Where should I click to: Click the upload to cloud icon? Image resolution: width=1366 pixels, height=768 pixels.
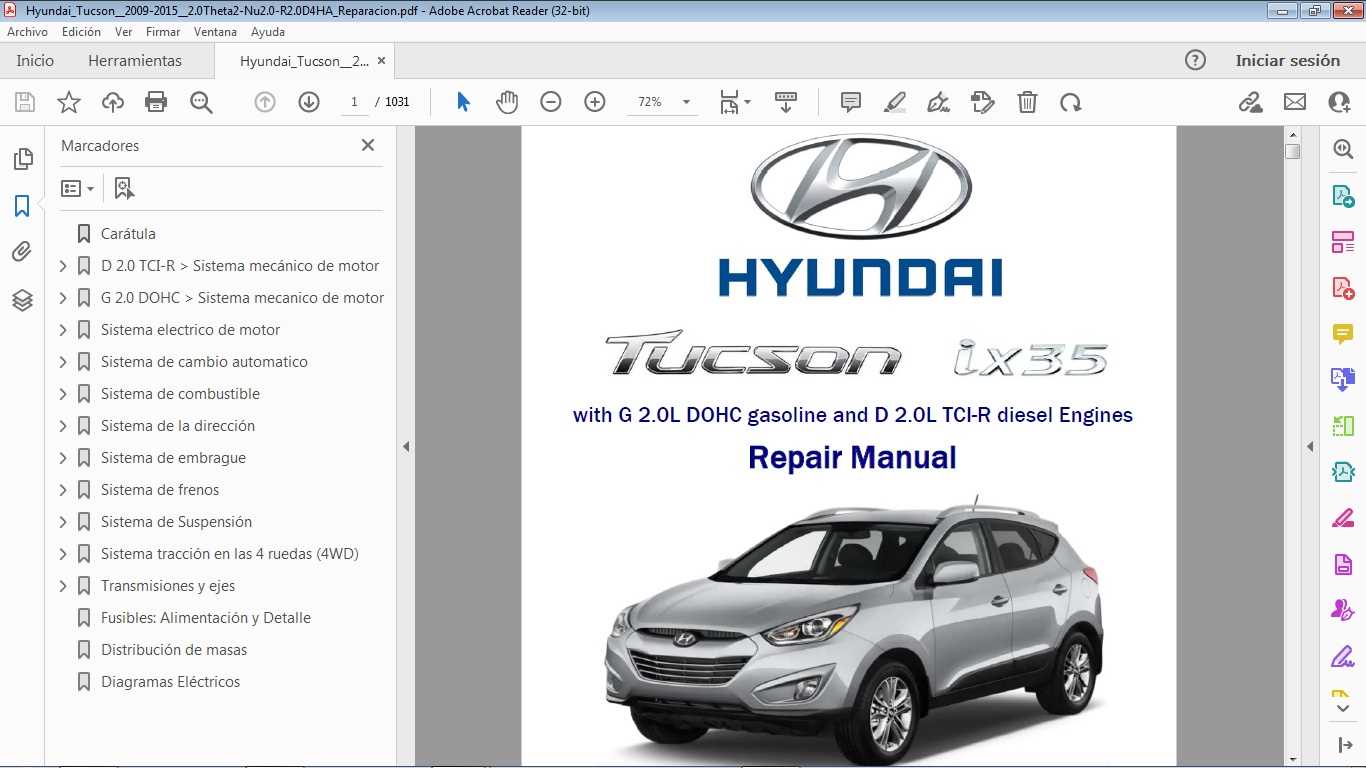coord(113,102)
